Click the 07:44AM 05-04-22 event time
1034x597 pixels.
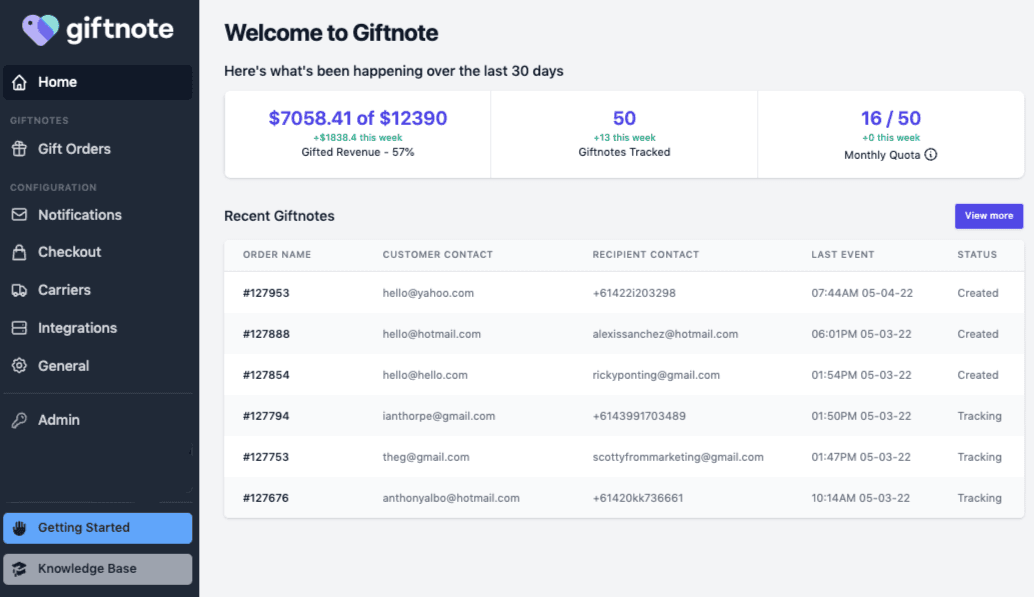point(862,293)
